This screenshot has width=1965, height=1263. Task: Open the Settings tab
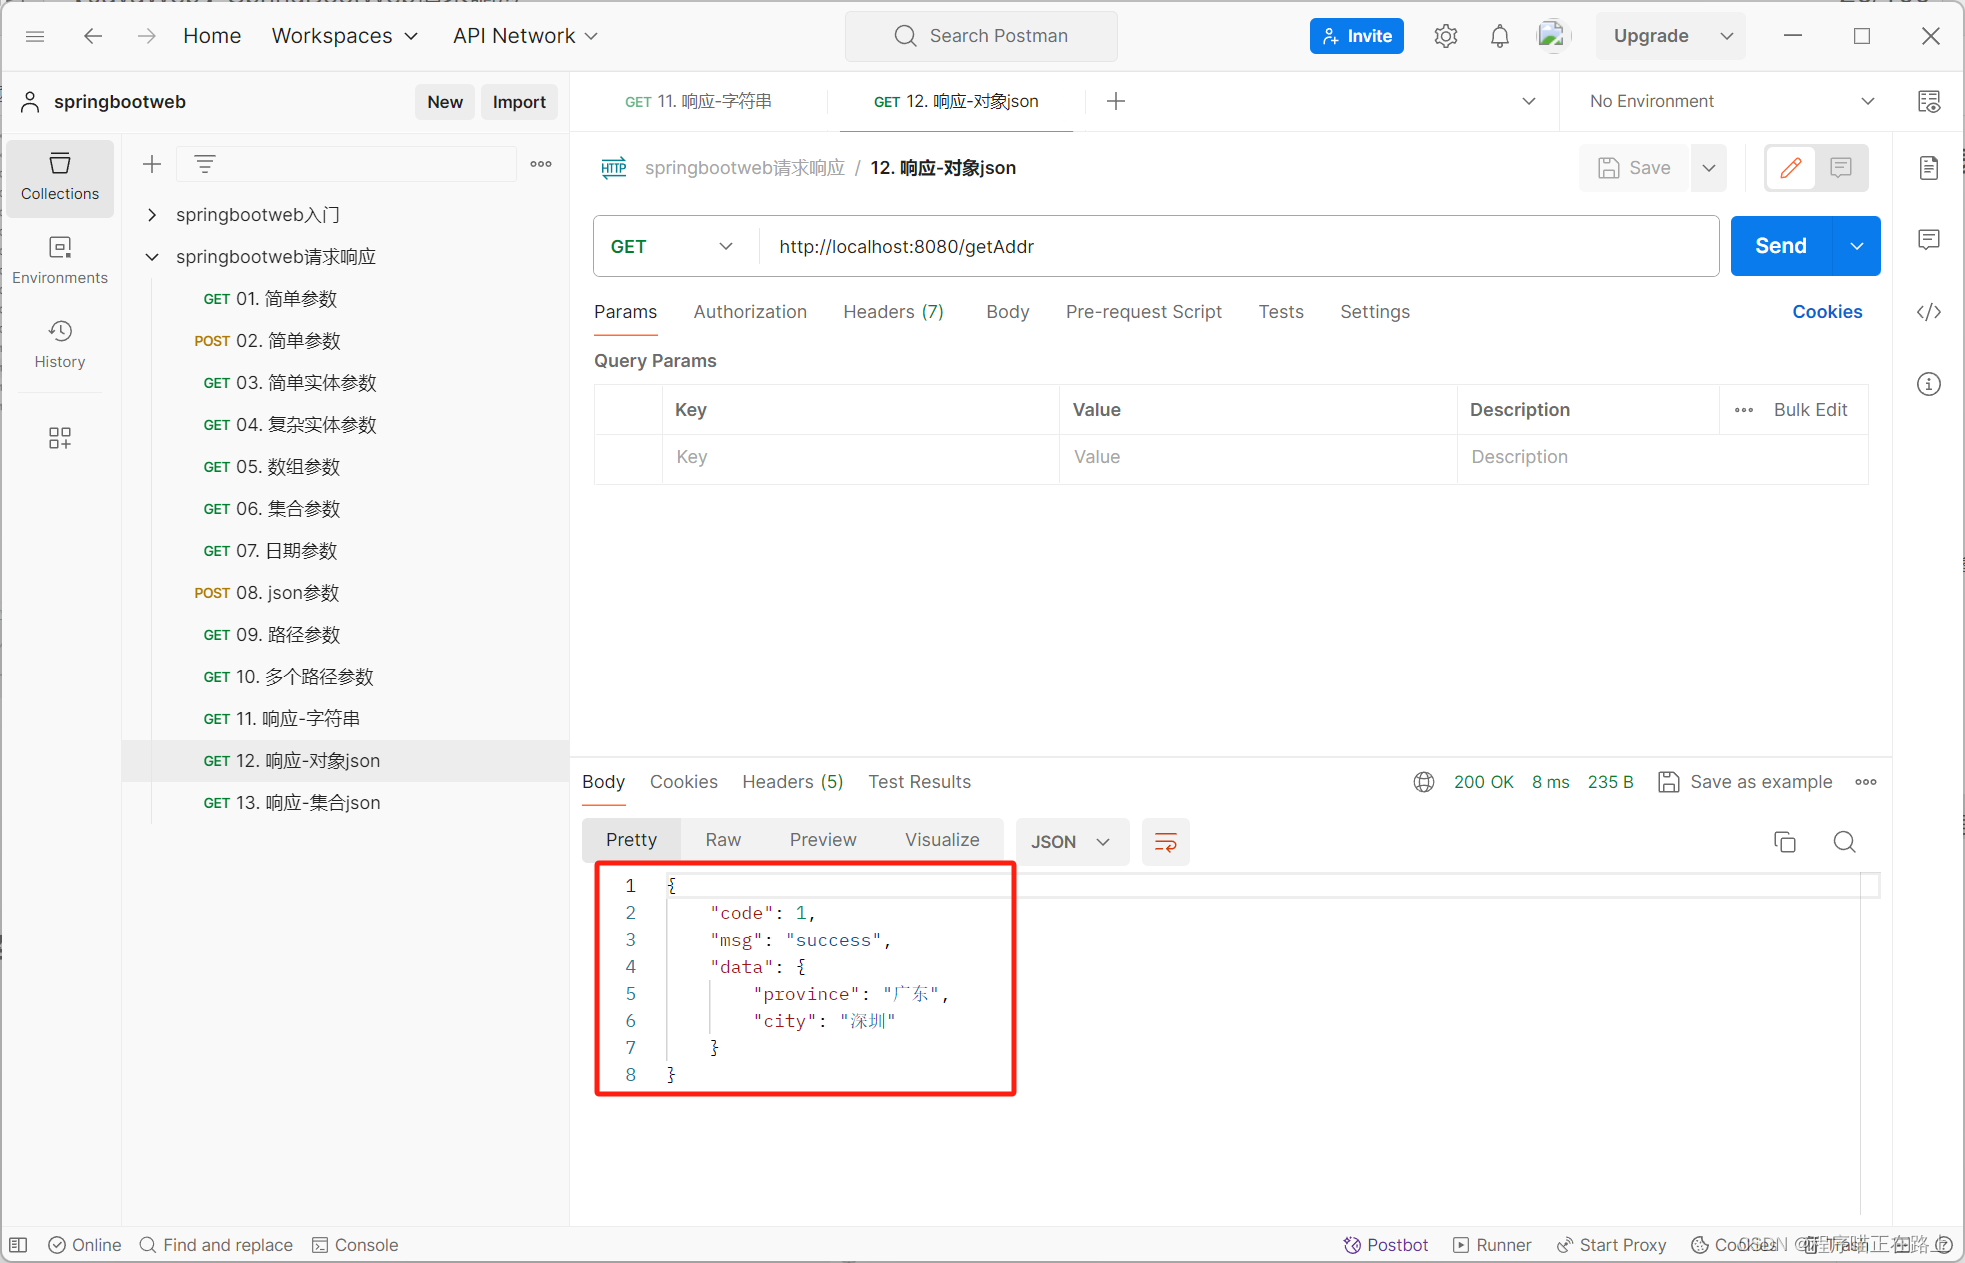(1375, 312)
